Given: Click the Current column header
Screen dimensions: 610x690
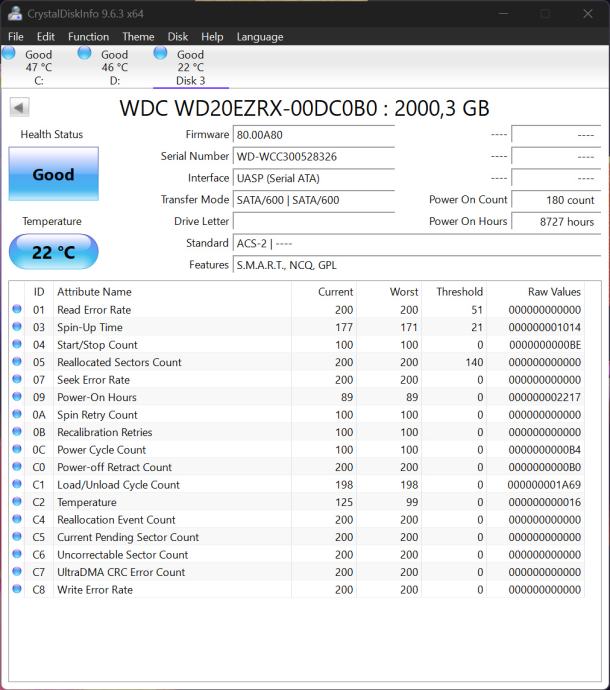Looking at the screenshot, I should point(324,292).
